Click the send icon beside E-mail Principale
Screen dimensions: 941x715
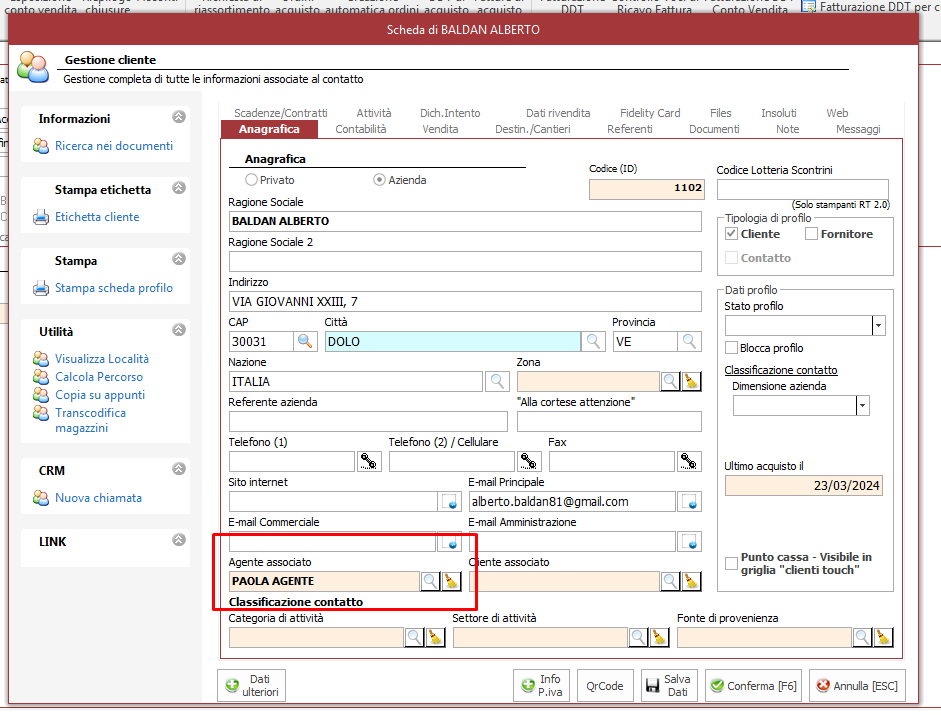[x=690, y=501]
